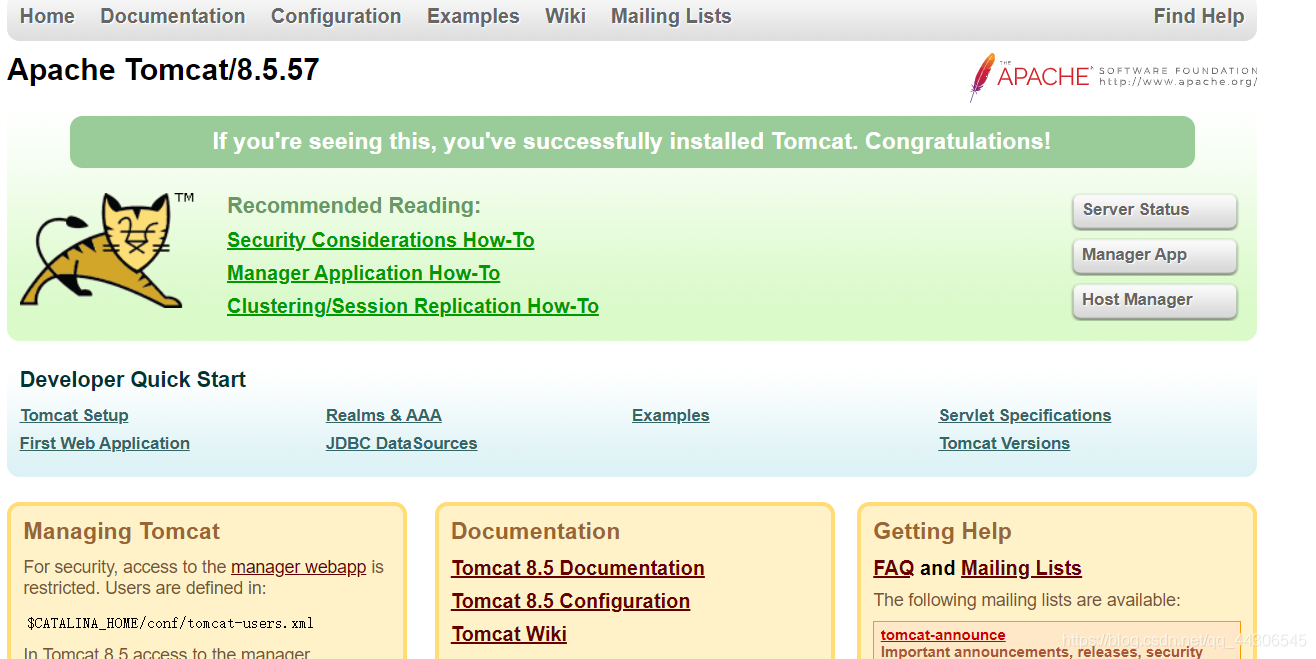This screenshot has height=659, width=1316.
Task: Go to the Home menu item
Action: coord(47,16)
